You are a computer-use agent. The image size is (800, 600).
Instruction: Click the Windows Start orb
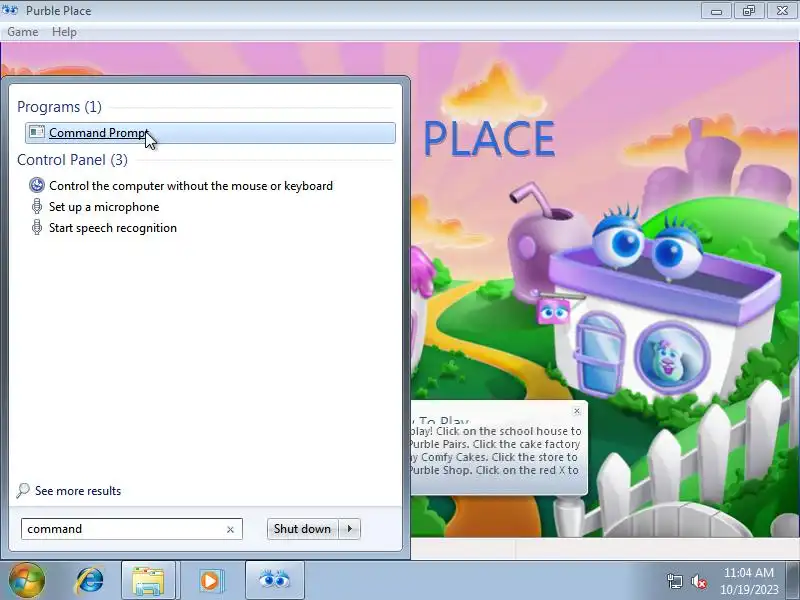pyautogui.click(x=27, y=580)
